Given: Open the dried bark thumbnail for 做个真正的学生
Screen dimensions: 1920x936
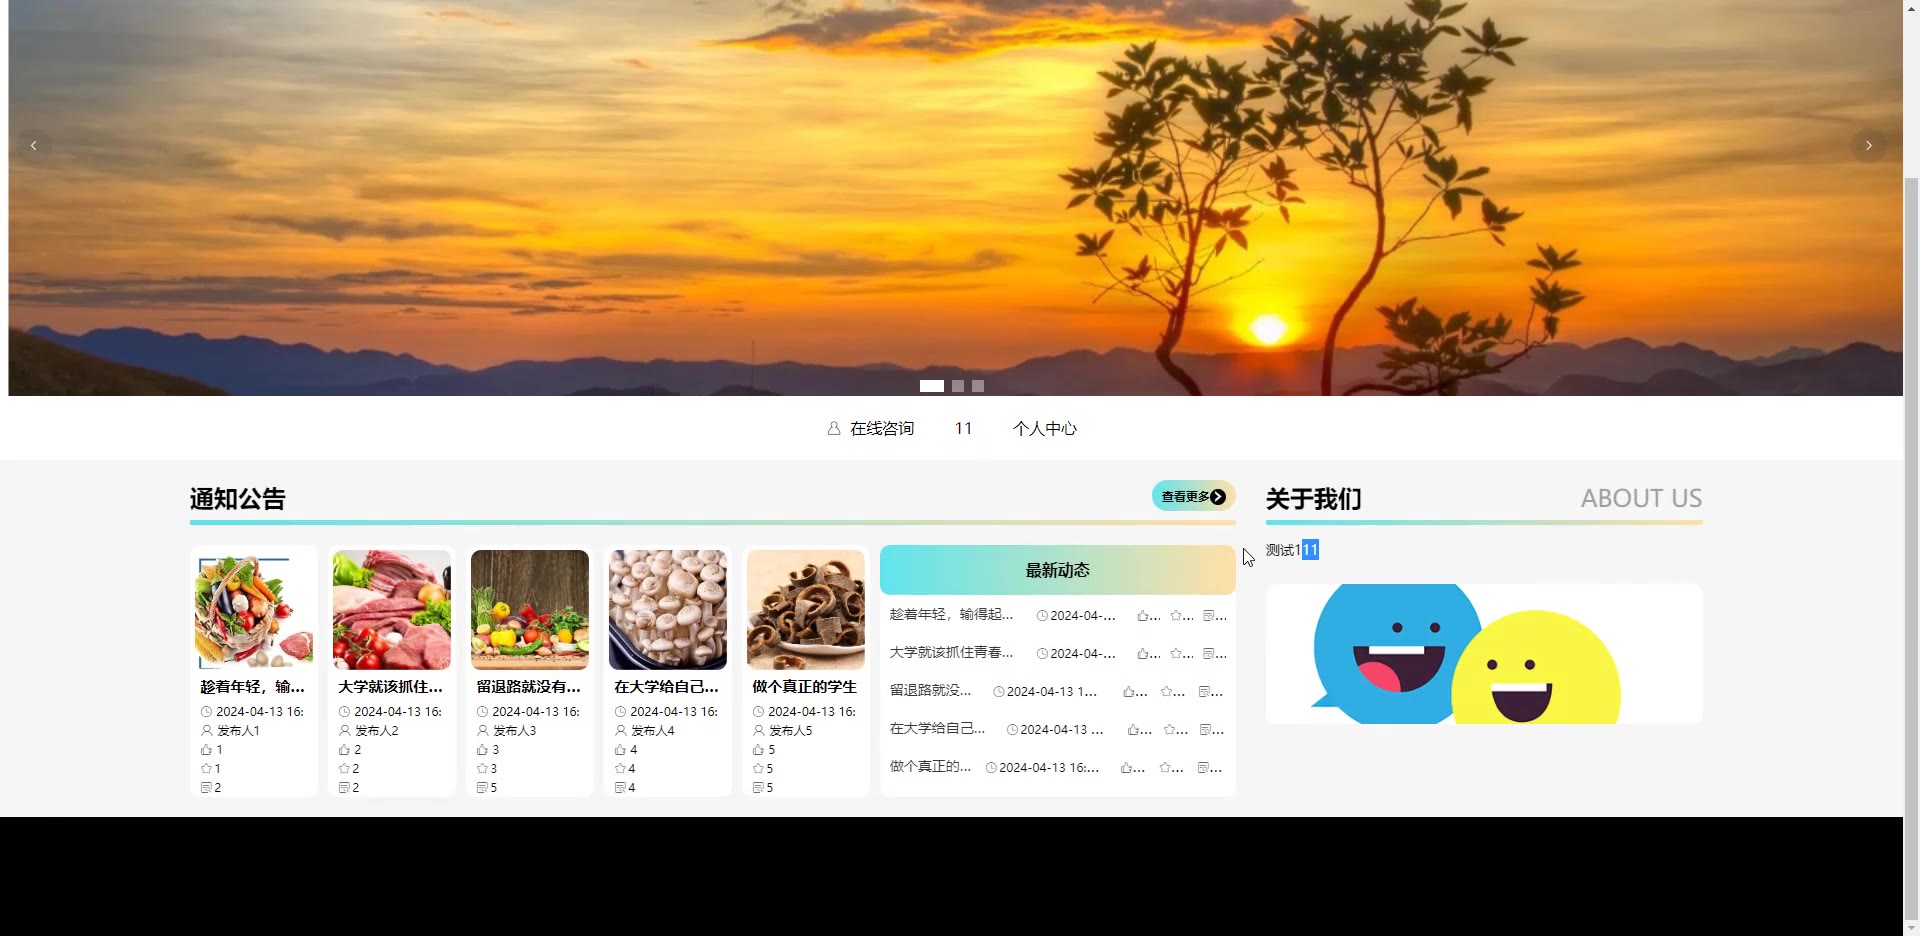Looking at the screenshot, I should tap(806, 610).
